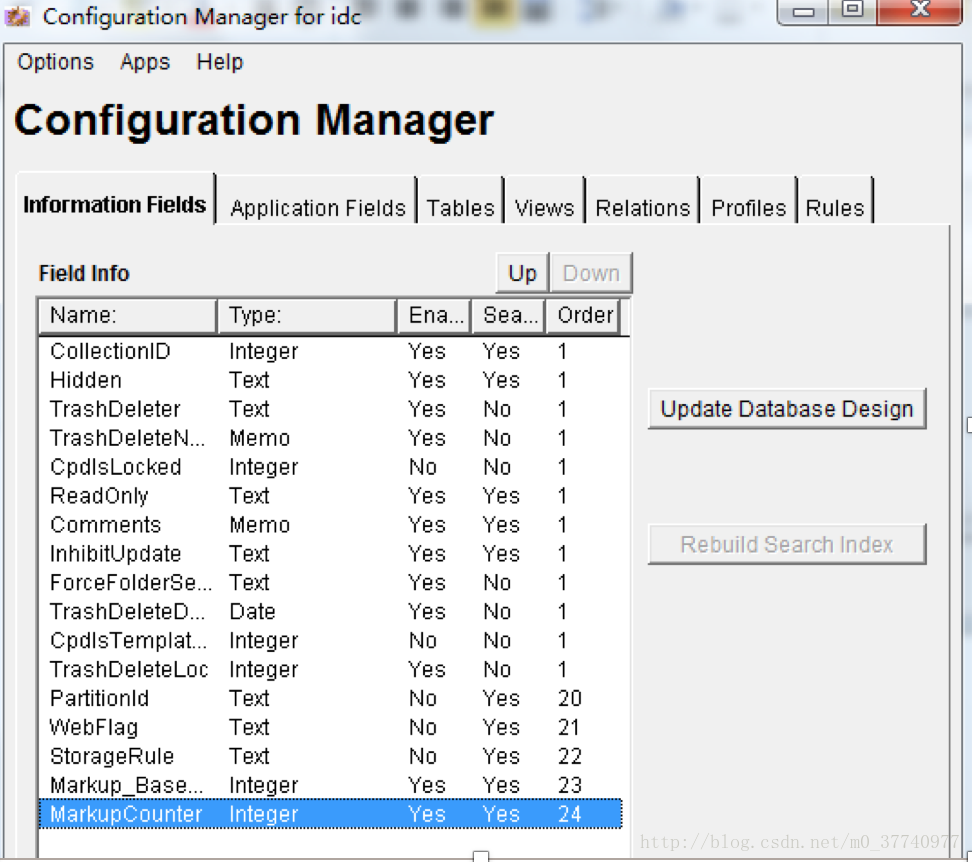The width and height of the screenshot is (972, 862).
Task: Click the Up button
Action: click(x=521, y=272)
